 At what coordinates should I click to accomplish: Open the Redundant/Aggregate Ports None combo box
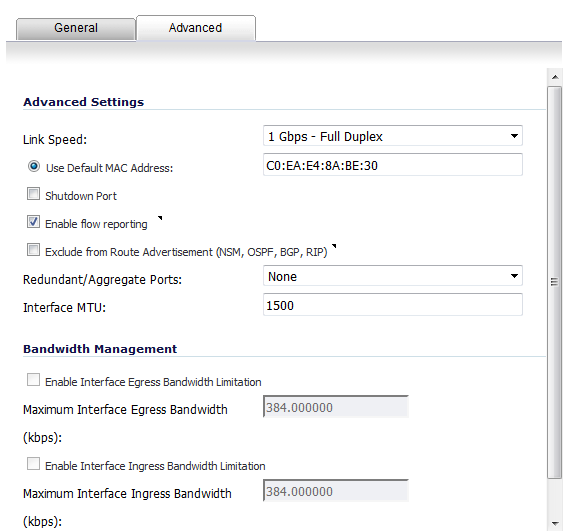393,276
